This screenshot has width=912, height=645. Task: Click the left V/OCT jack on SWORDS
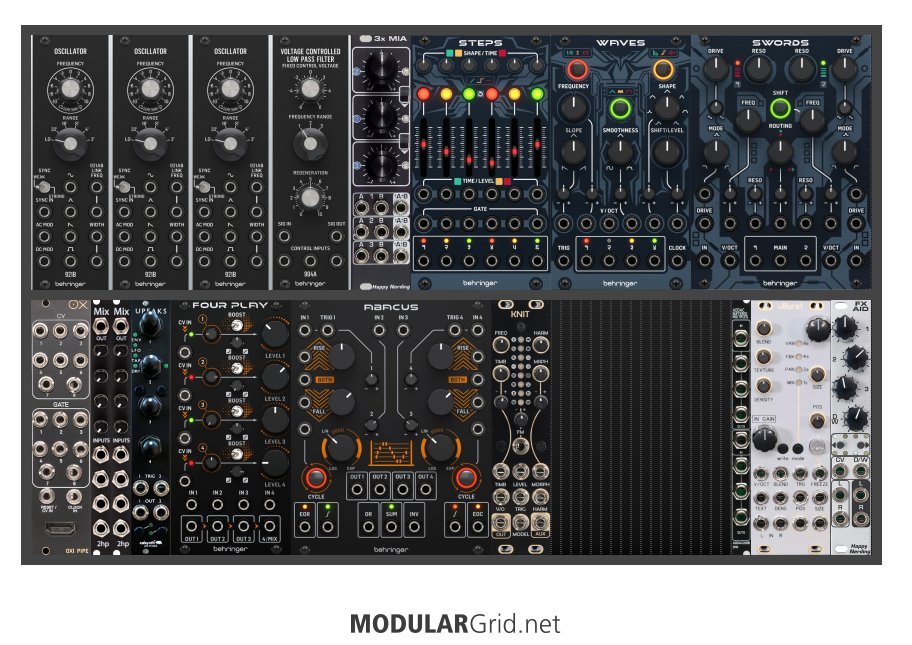pyautogui.click(x=729, y=261)
